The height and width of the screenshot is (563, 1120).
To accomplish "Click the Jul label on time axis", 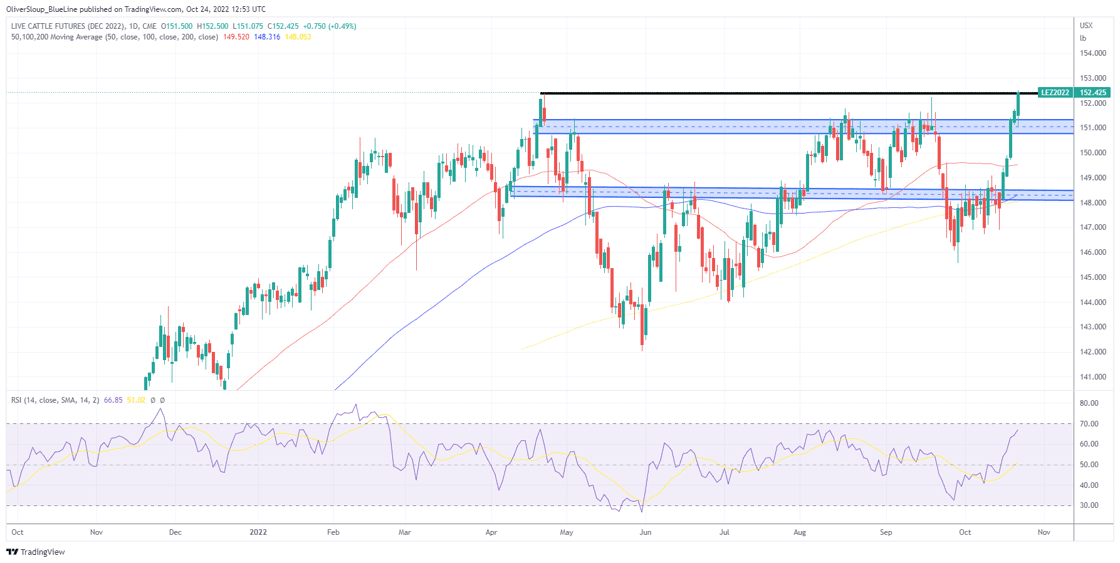I will tap(724, 533).
